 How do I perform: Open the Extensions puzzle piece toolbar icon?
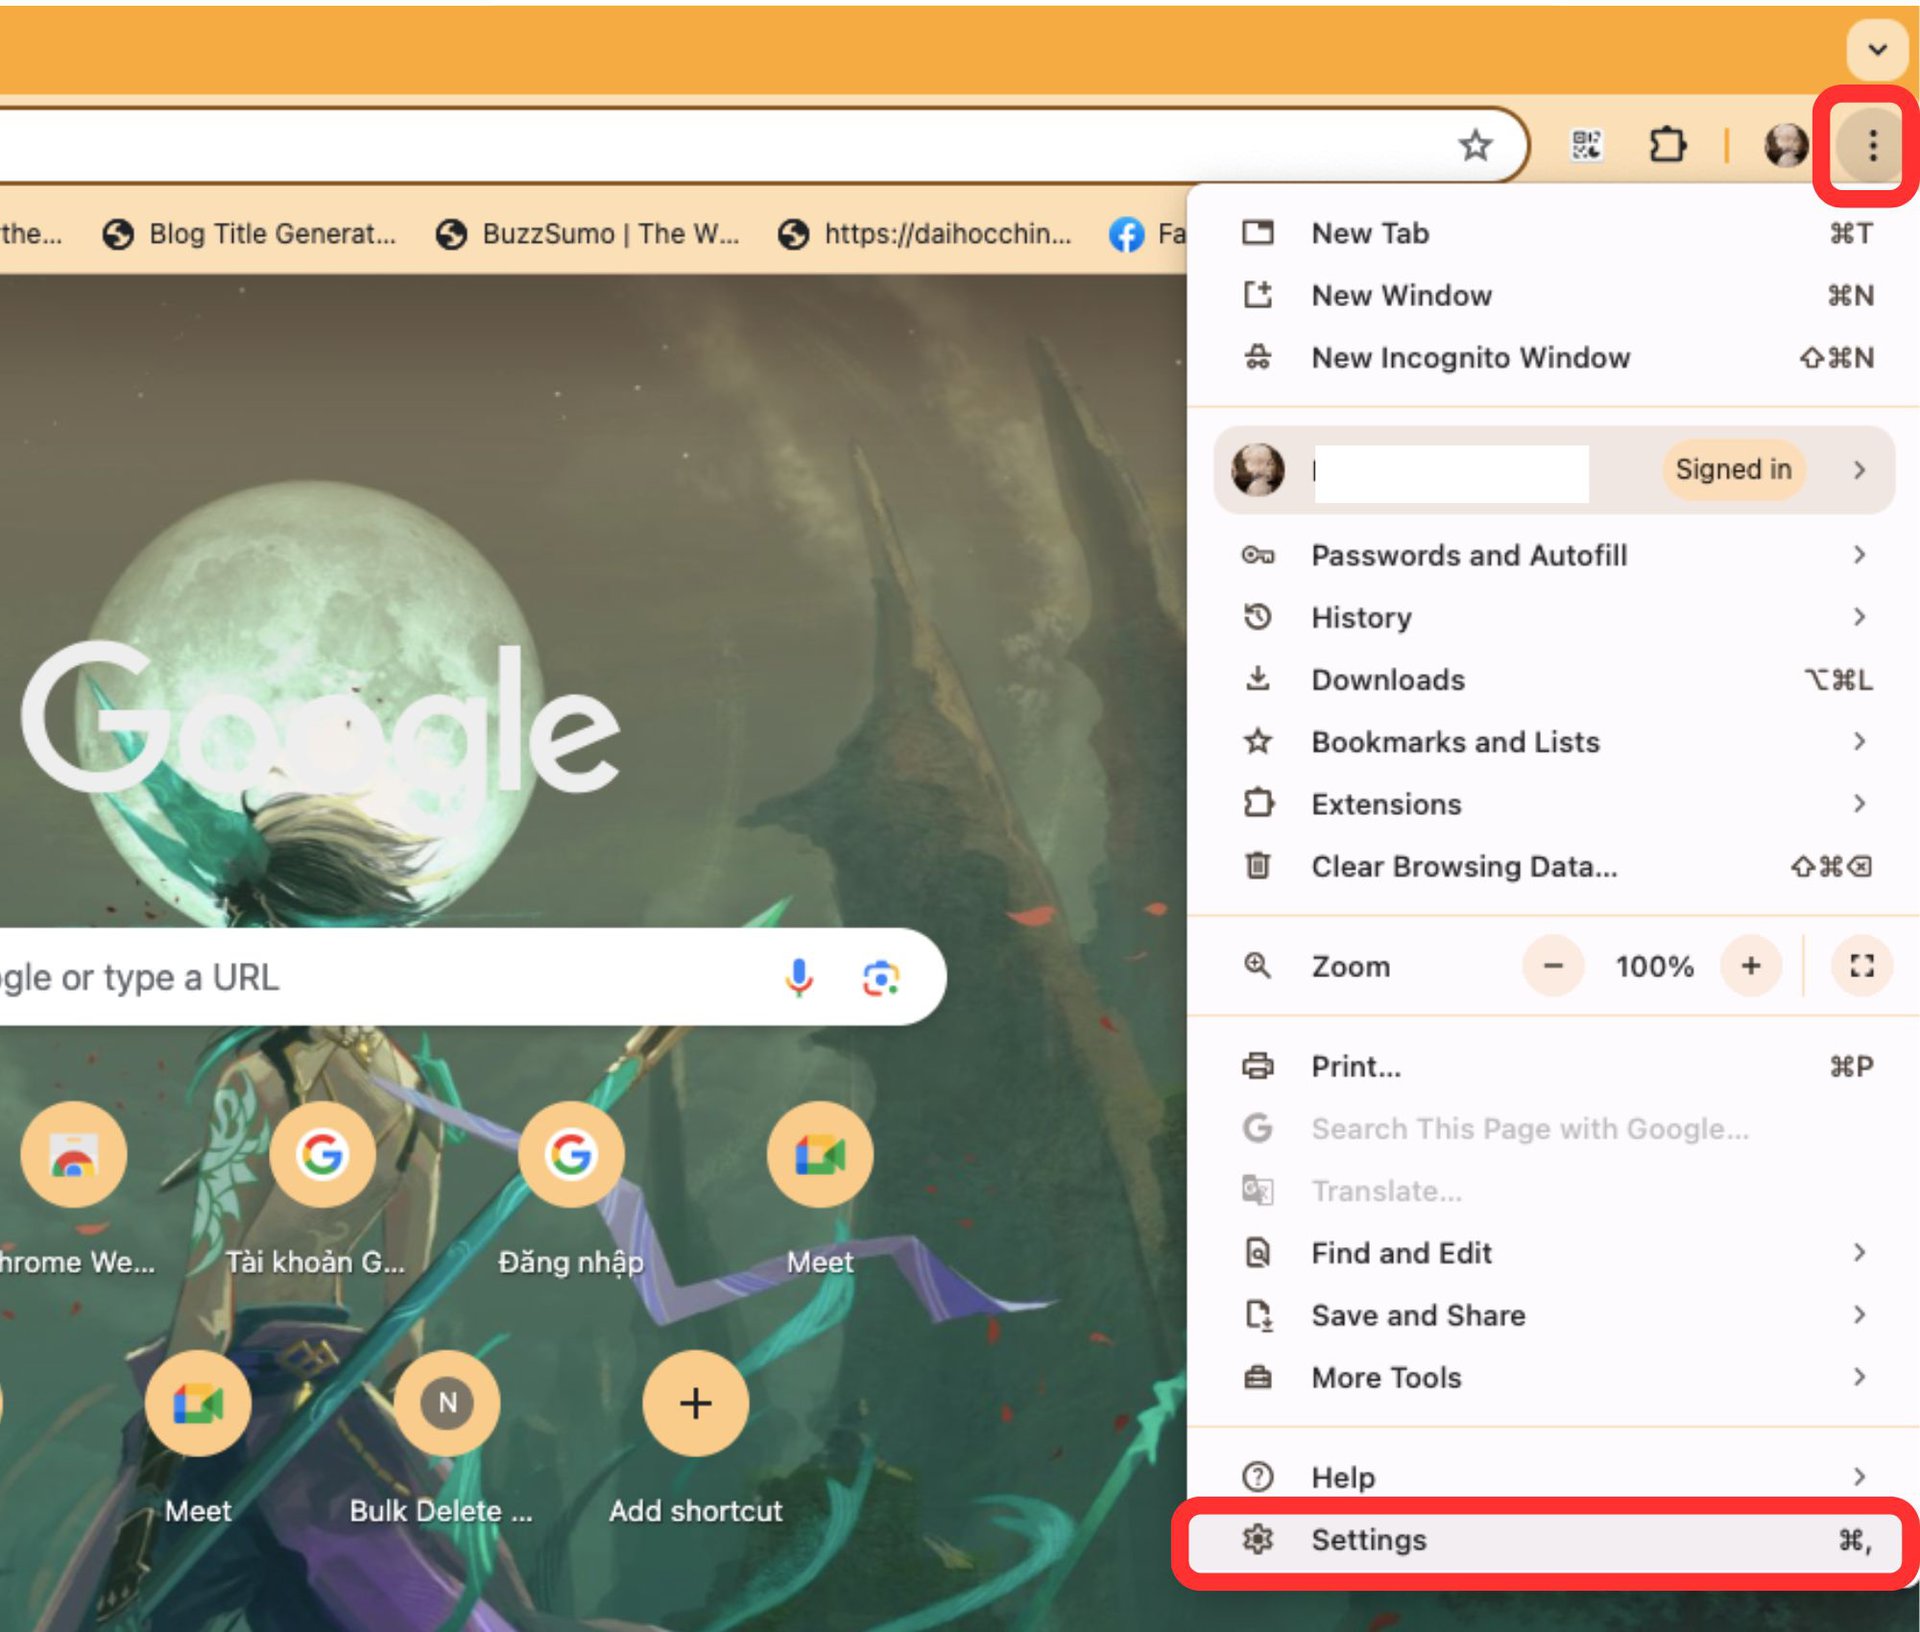point(1667,146)
